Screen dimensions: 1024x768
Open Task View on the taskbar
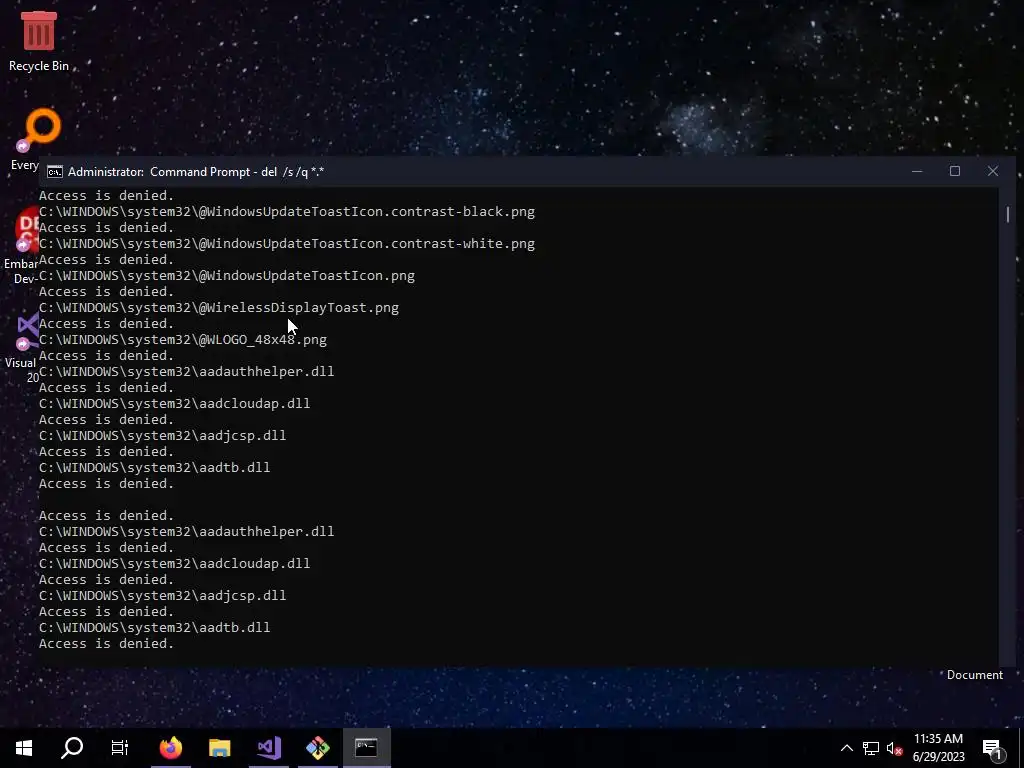click(120, 748)
